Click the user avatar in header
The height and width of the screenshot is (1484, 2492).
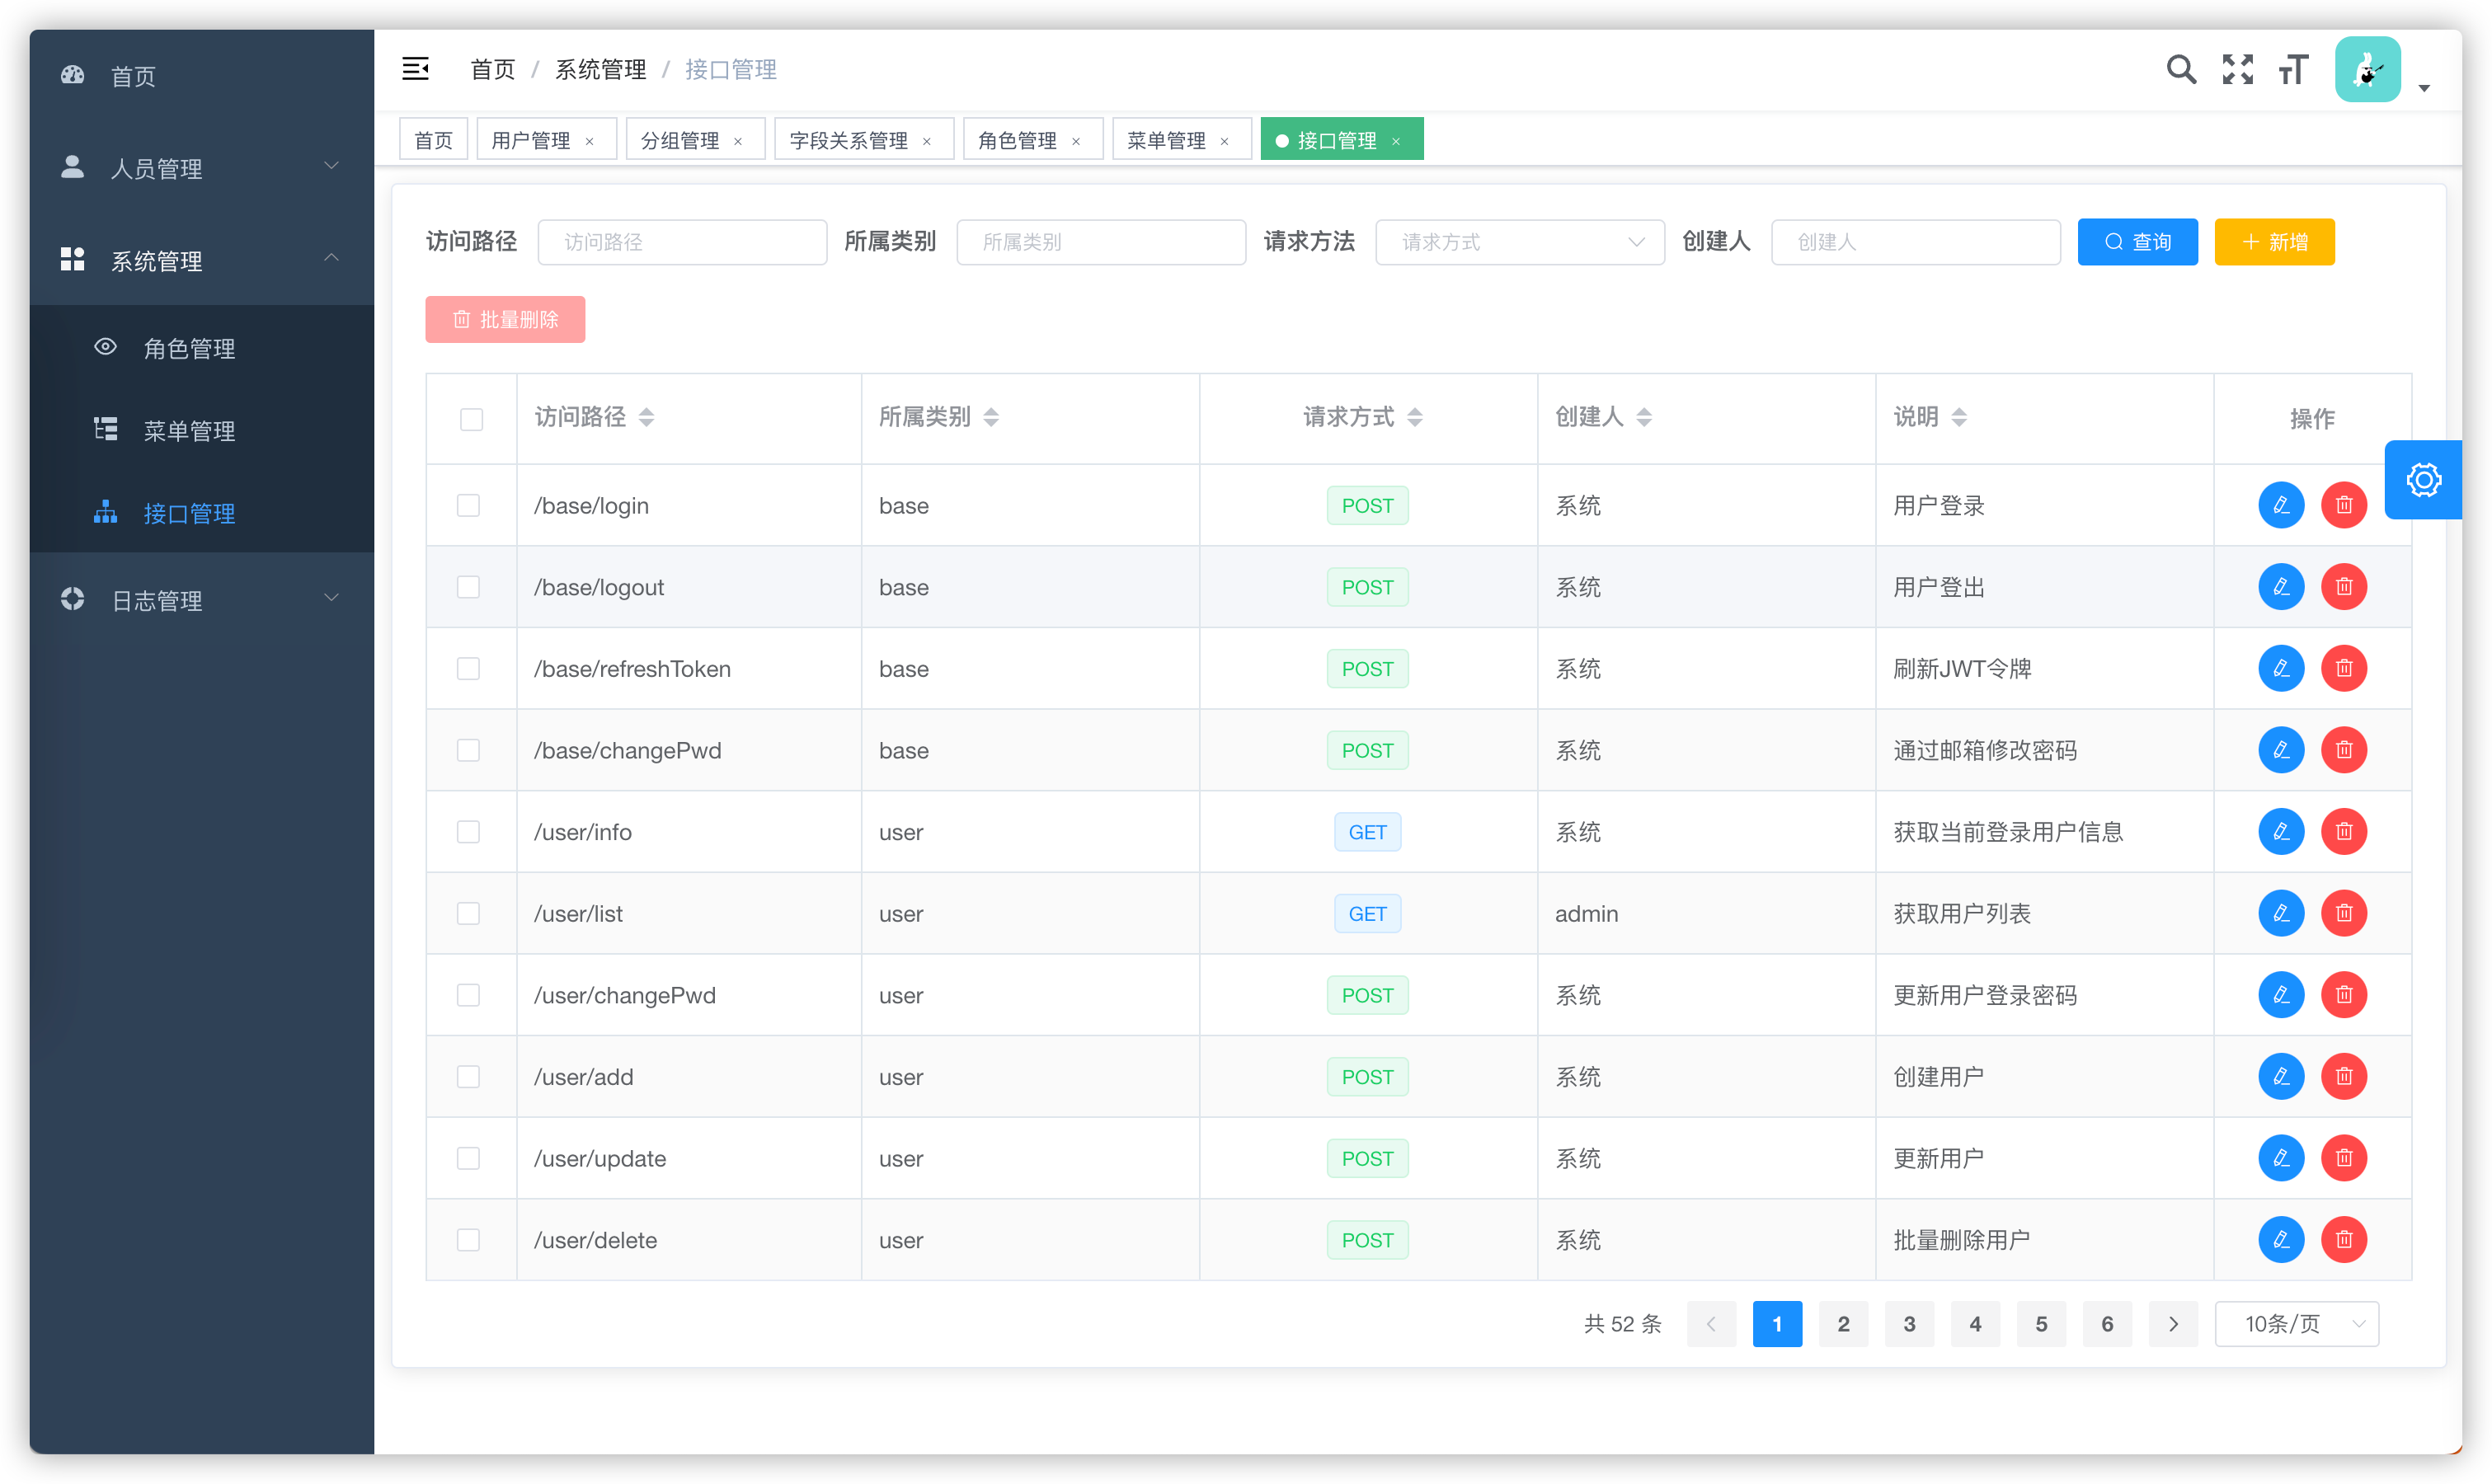point(2367,69)
